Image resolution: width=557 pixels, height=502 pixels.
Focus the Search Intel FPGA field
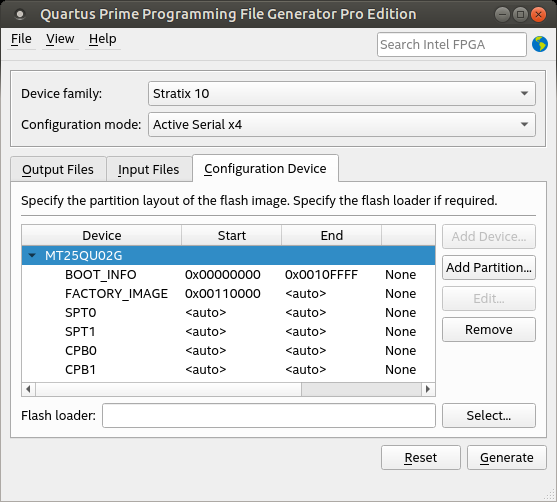click(x=451, y=44)
